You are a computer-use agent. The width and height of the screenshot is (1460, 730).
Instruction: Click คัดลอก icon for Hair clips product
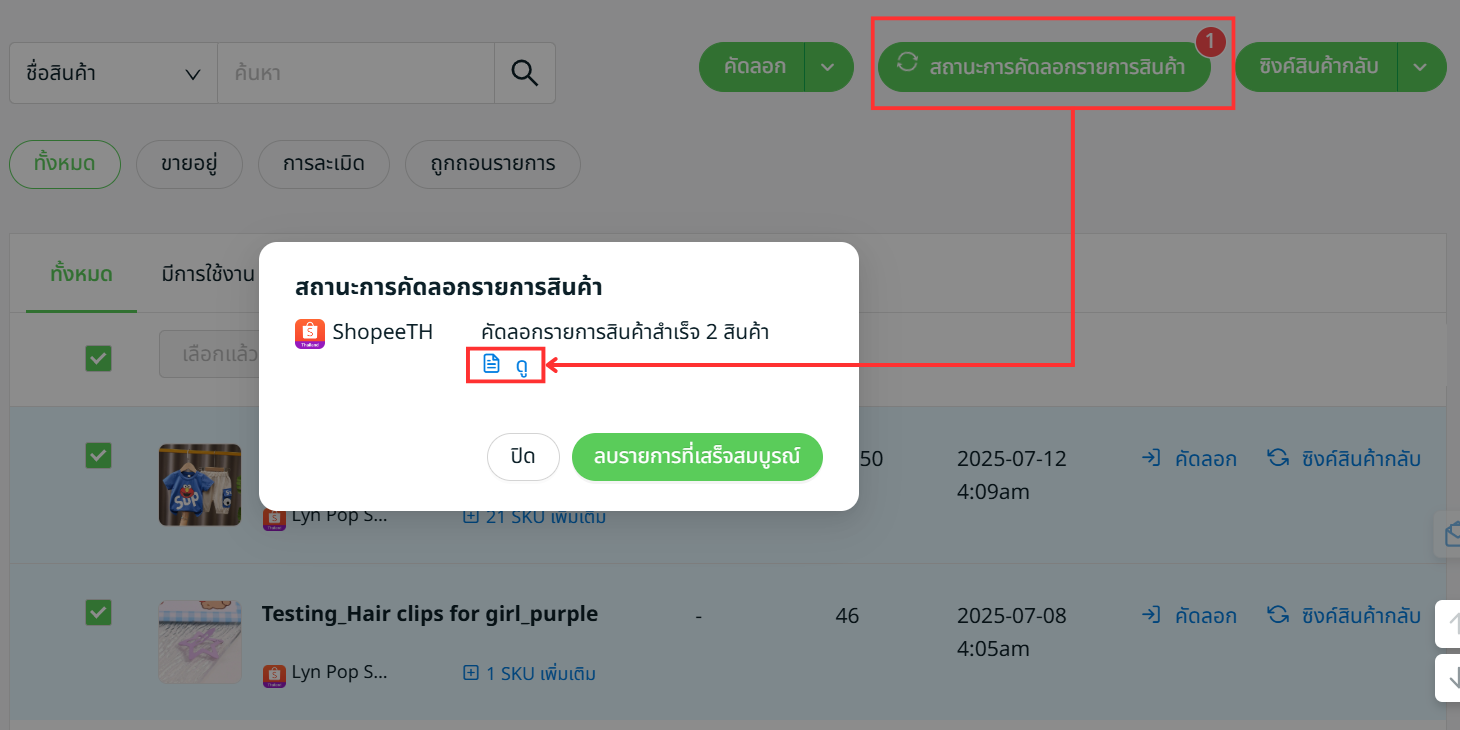tap(1151, 615)
